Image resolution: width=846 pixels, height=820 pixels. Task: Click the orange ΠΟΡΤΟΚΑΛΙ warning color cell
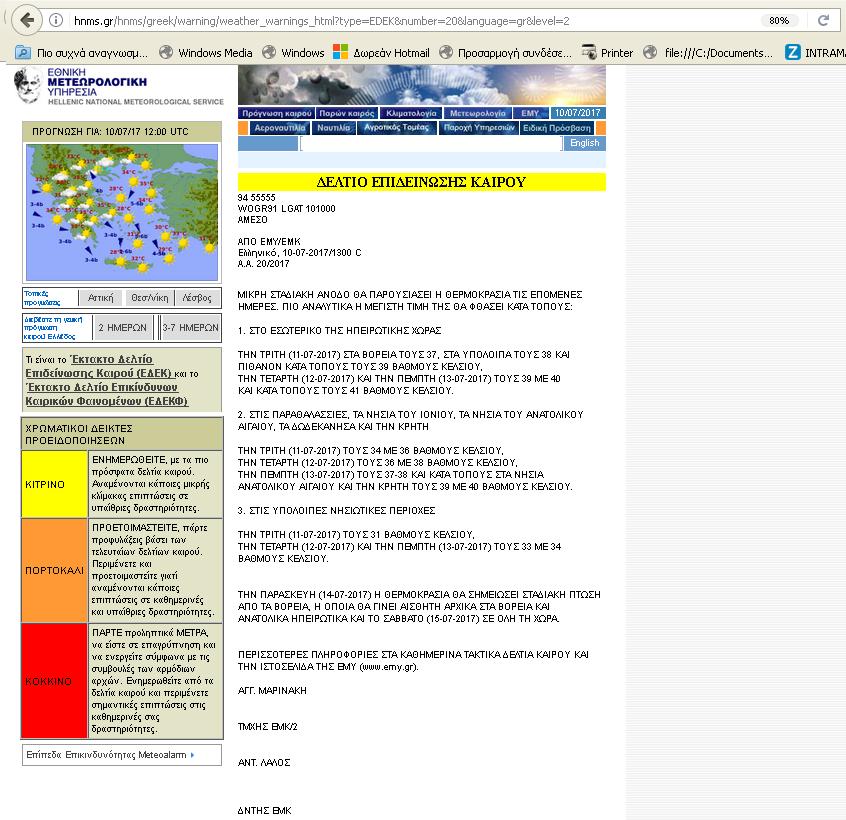(x=54, y=570)
